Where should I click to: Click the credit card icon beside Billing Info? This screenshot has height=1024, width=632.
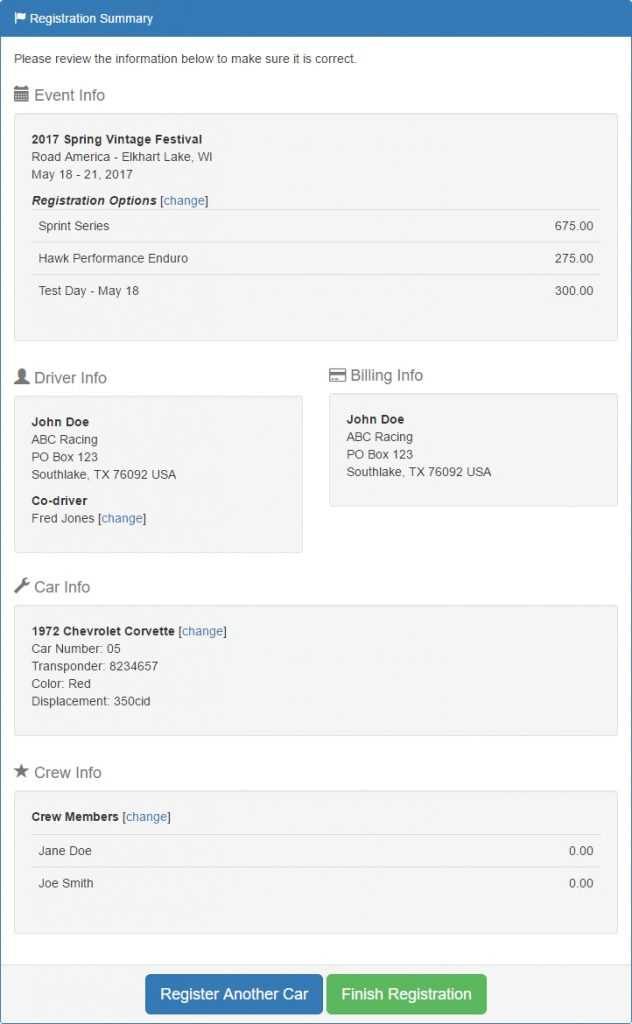pos(337,375)
